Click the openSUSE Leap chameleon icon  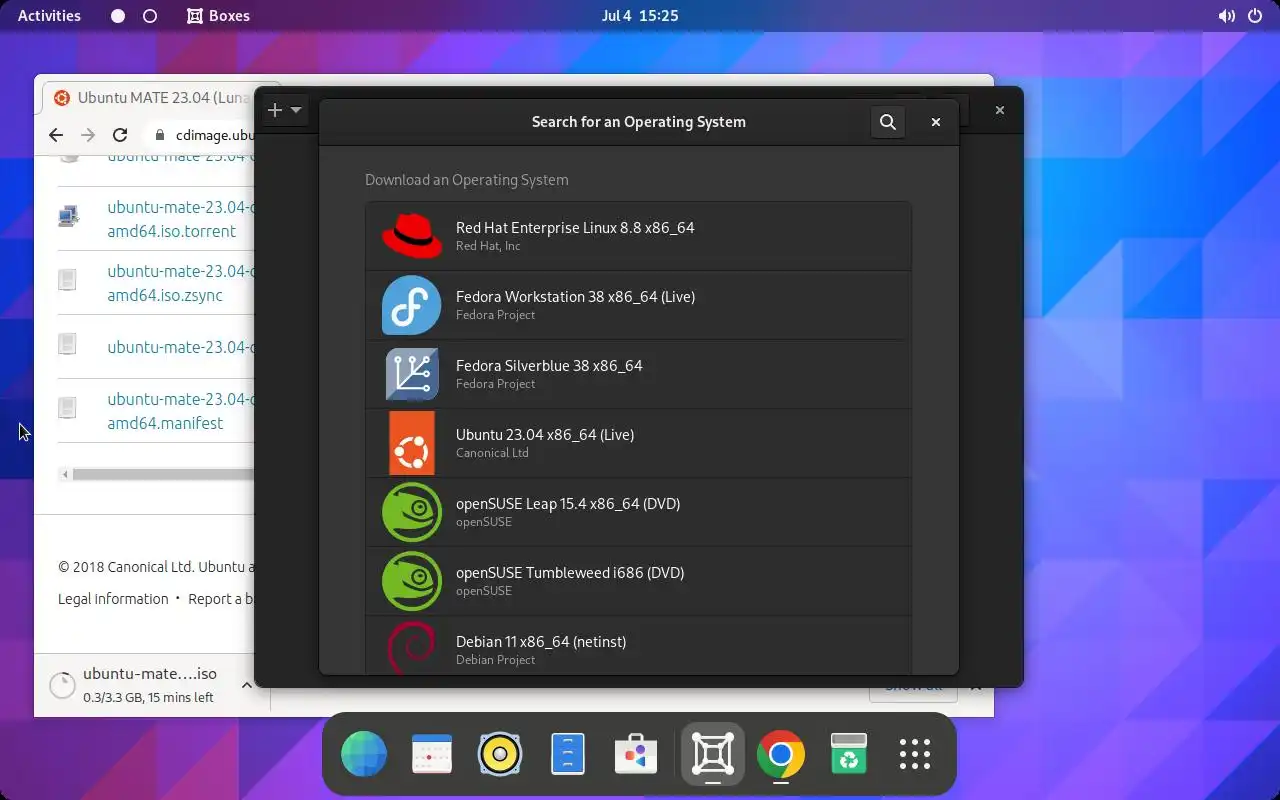[412, 512]
